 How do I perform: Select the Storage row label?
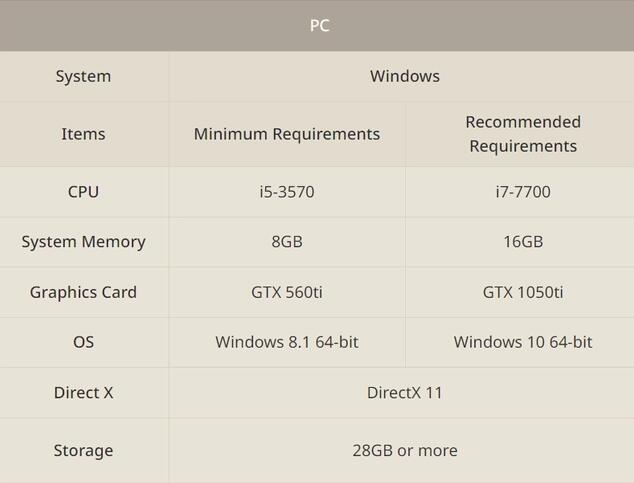(x=83, y=450)
